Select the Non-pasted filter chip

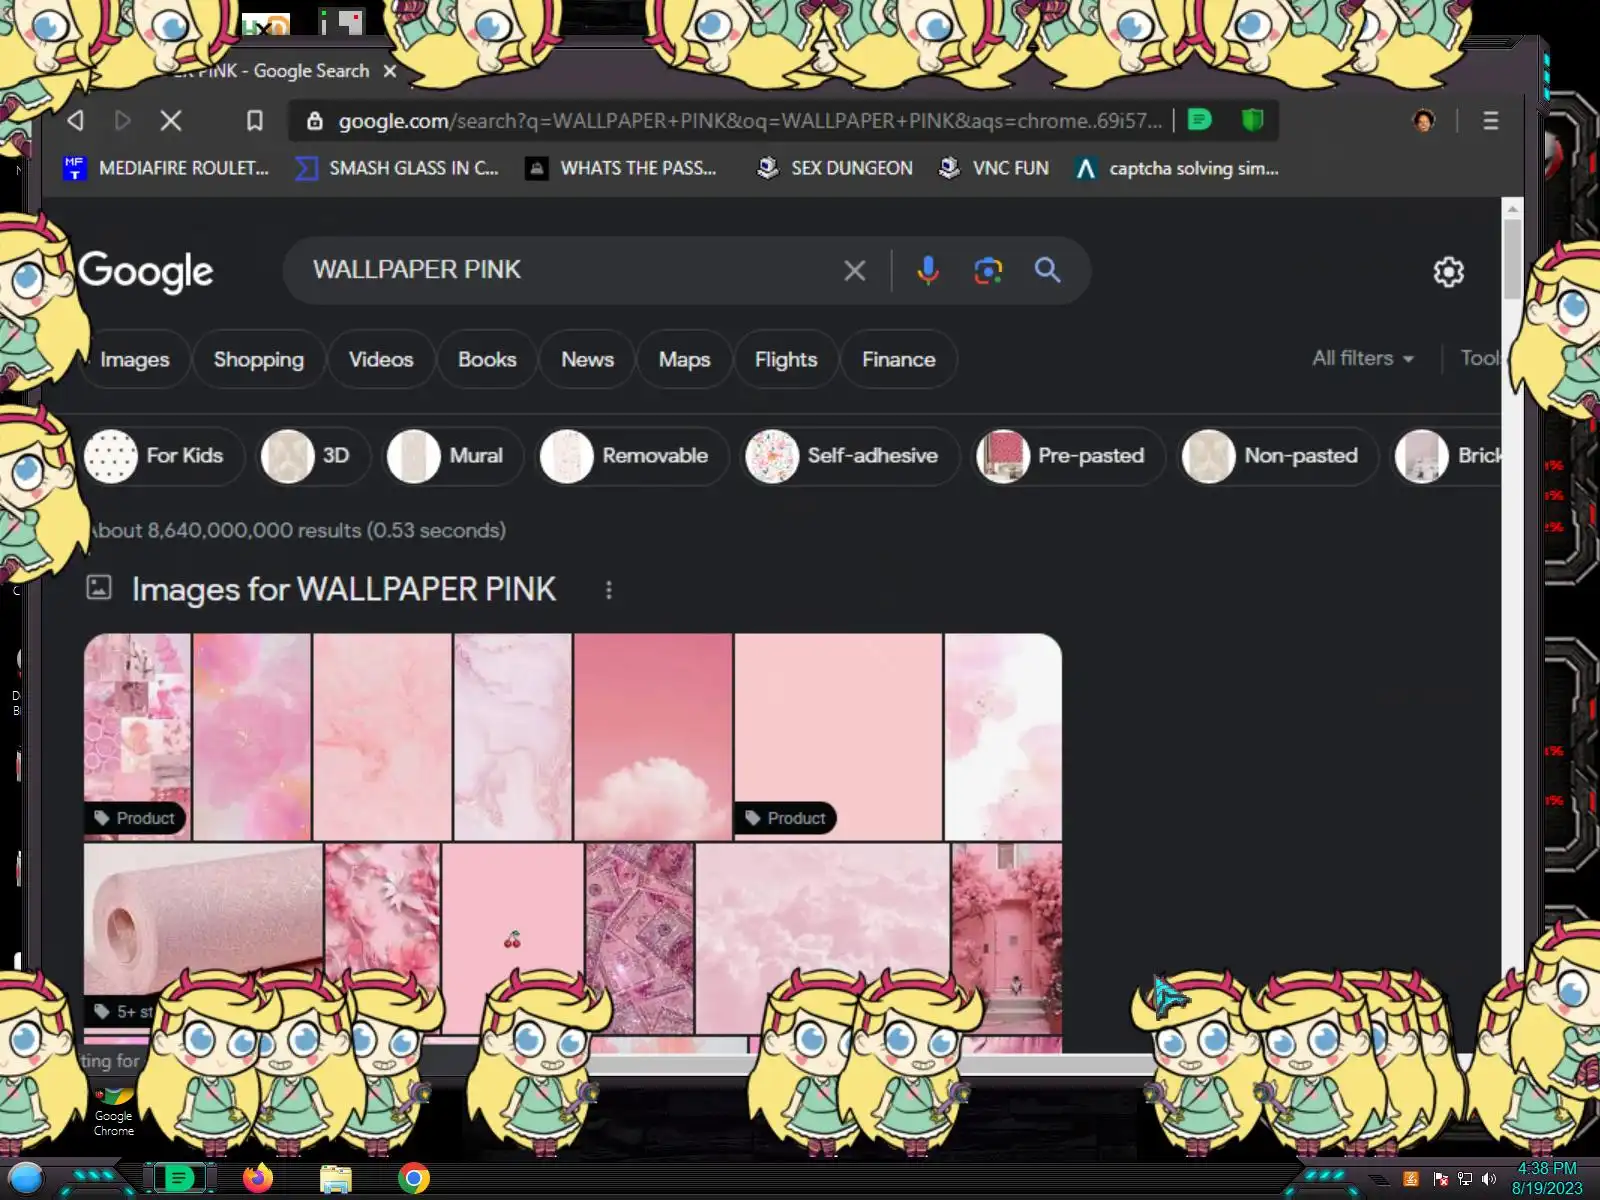[1278, 456]
